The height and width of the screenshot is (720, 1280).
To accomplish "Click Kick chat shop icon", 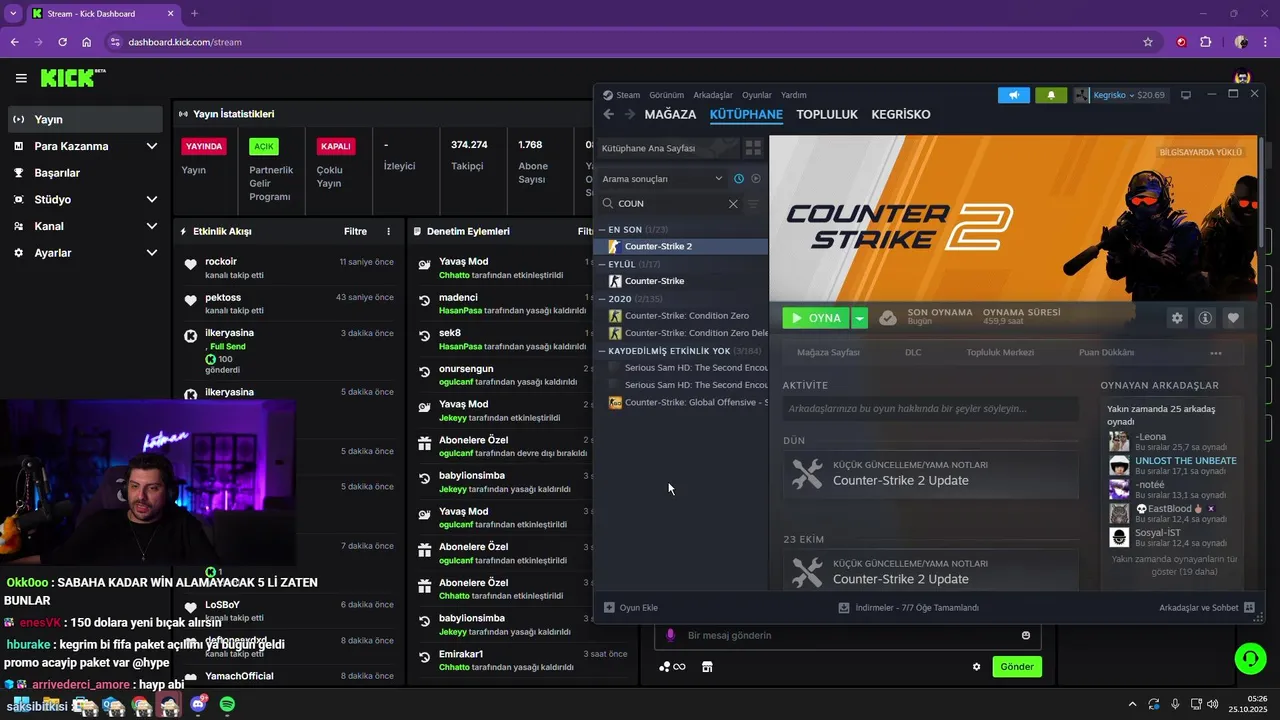I will (x=707, y=667).
